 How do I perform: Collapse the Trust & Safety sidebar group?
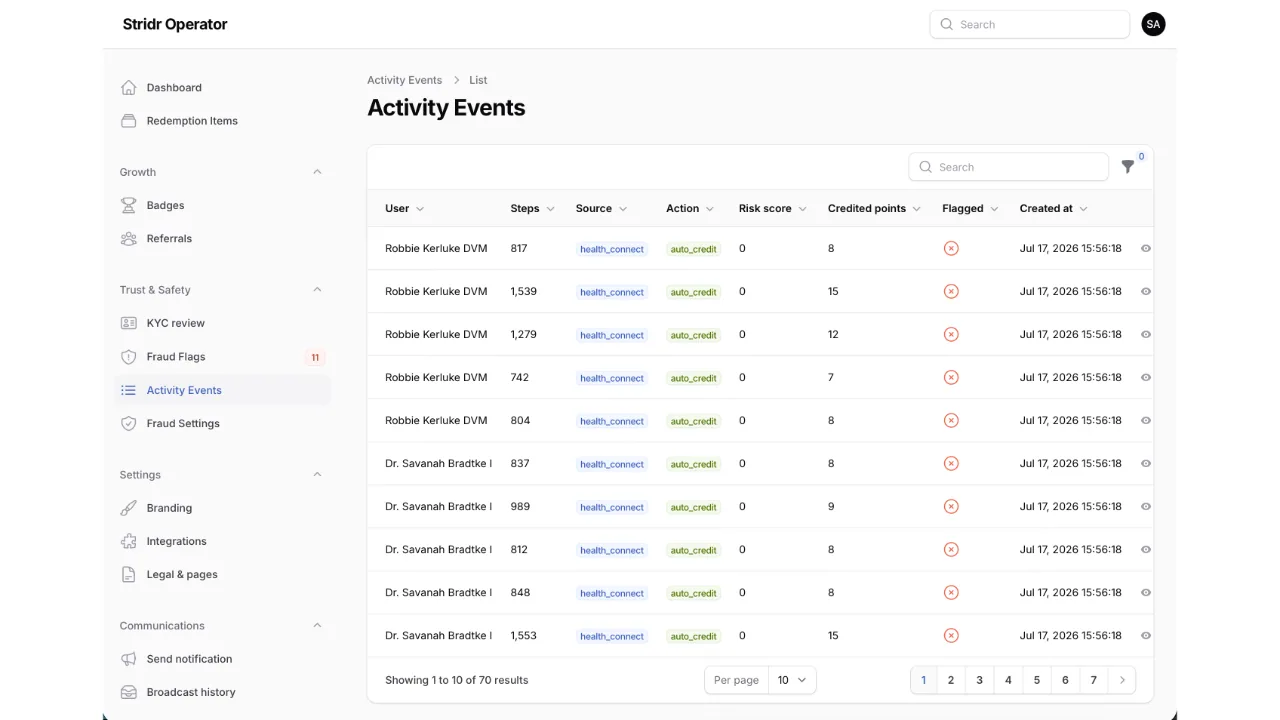click(x=317, y=290)
